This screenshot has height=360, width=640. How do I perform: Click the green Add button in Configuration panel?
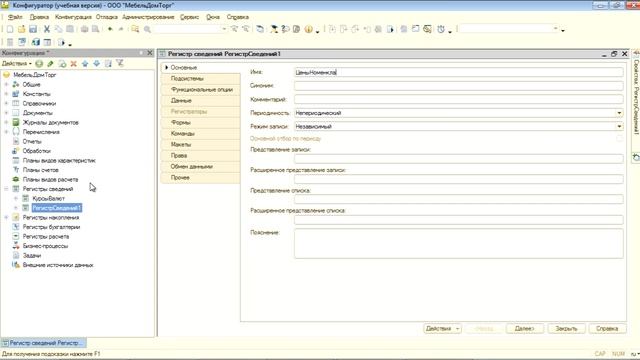click(39, 64)
